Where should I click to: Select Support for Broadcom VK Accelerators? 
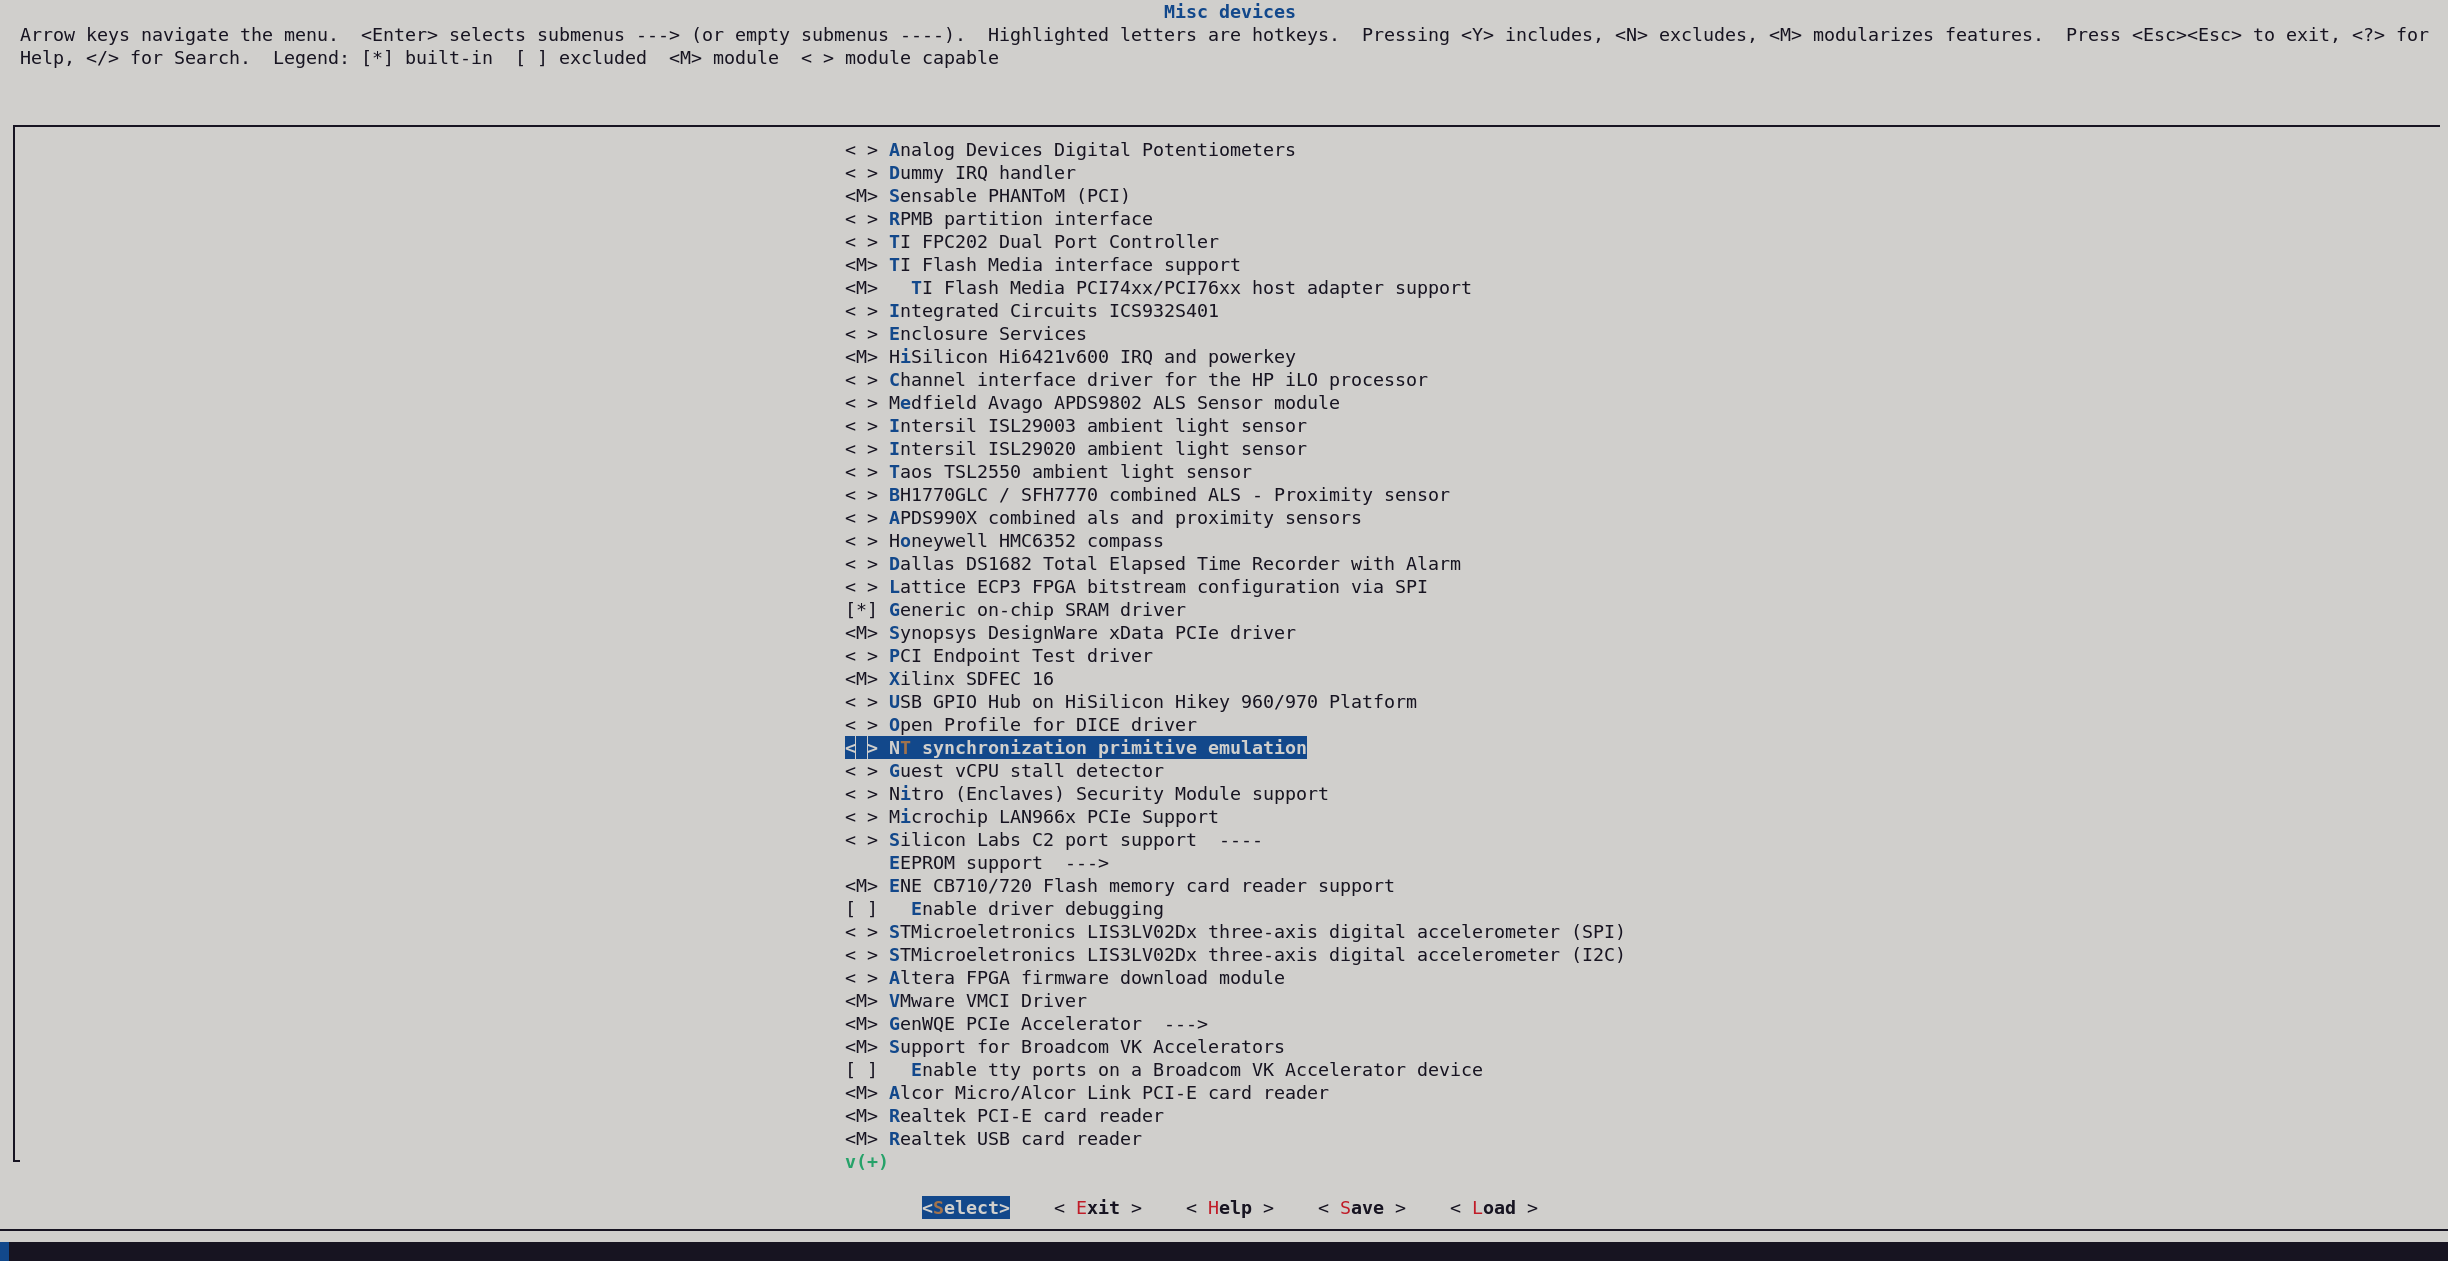pos(1064,1047)
